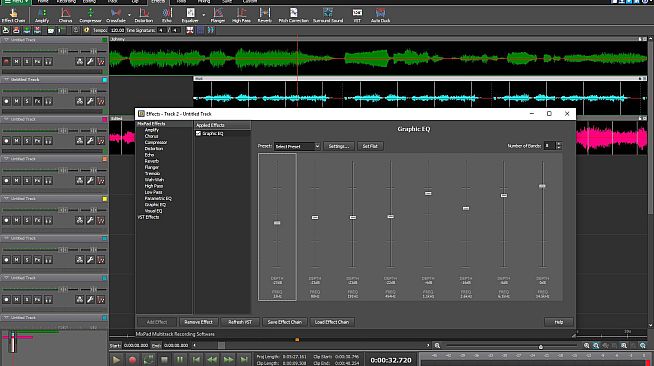654x366 pixels.
Task: Expand the Equalizer dropdown arrow
Action: (204, 15)
